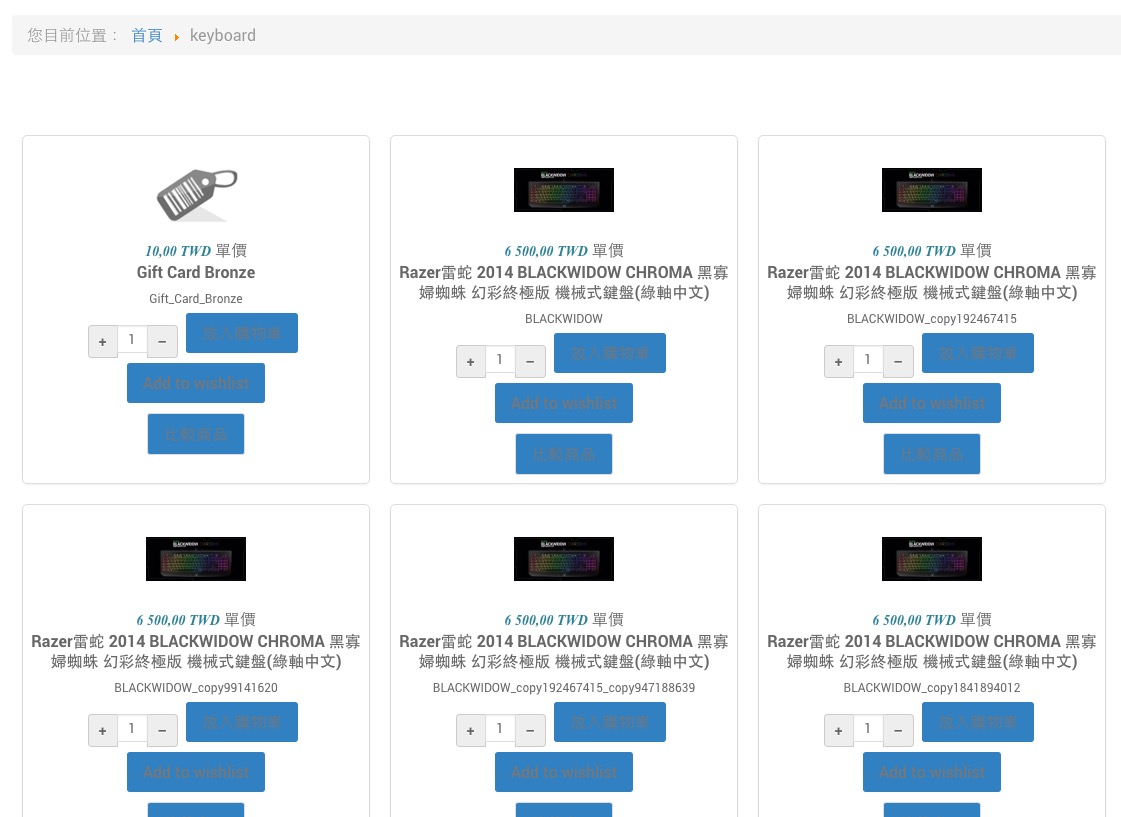1121x817 pixels.
Task: Open the BLACKWIDOW product keyboard thumbnail
Action: click(563, 189)
